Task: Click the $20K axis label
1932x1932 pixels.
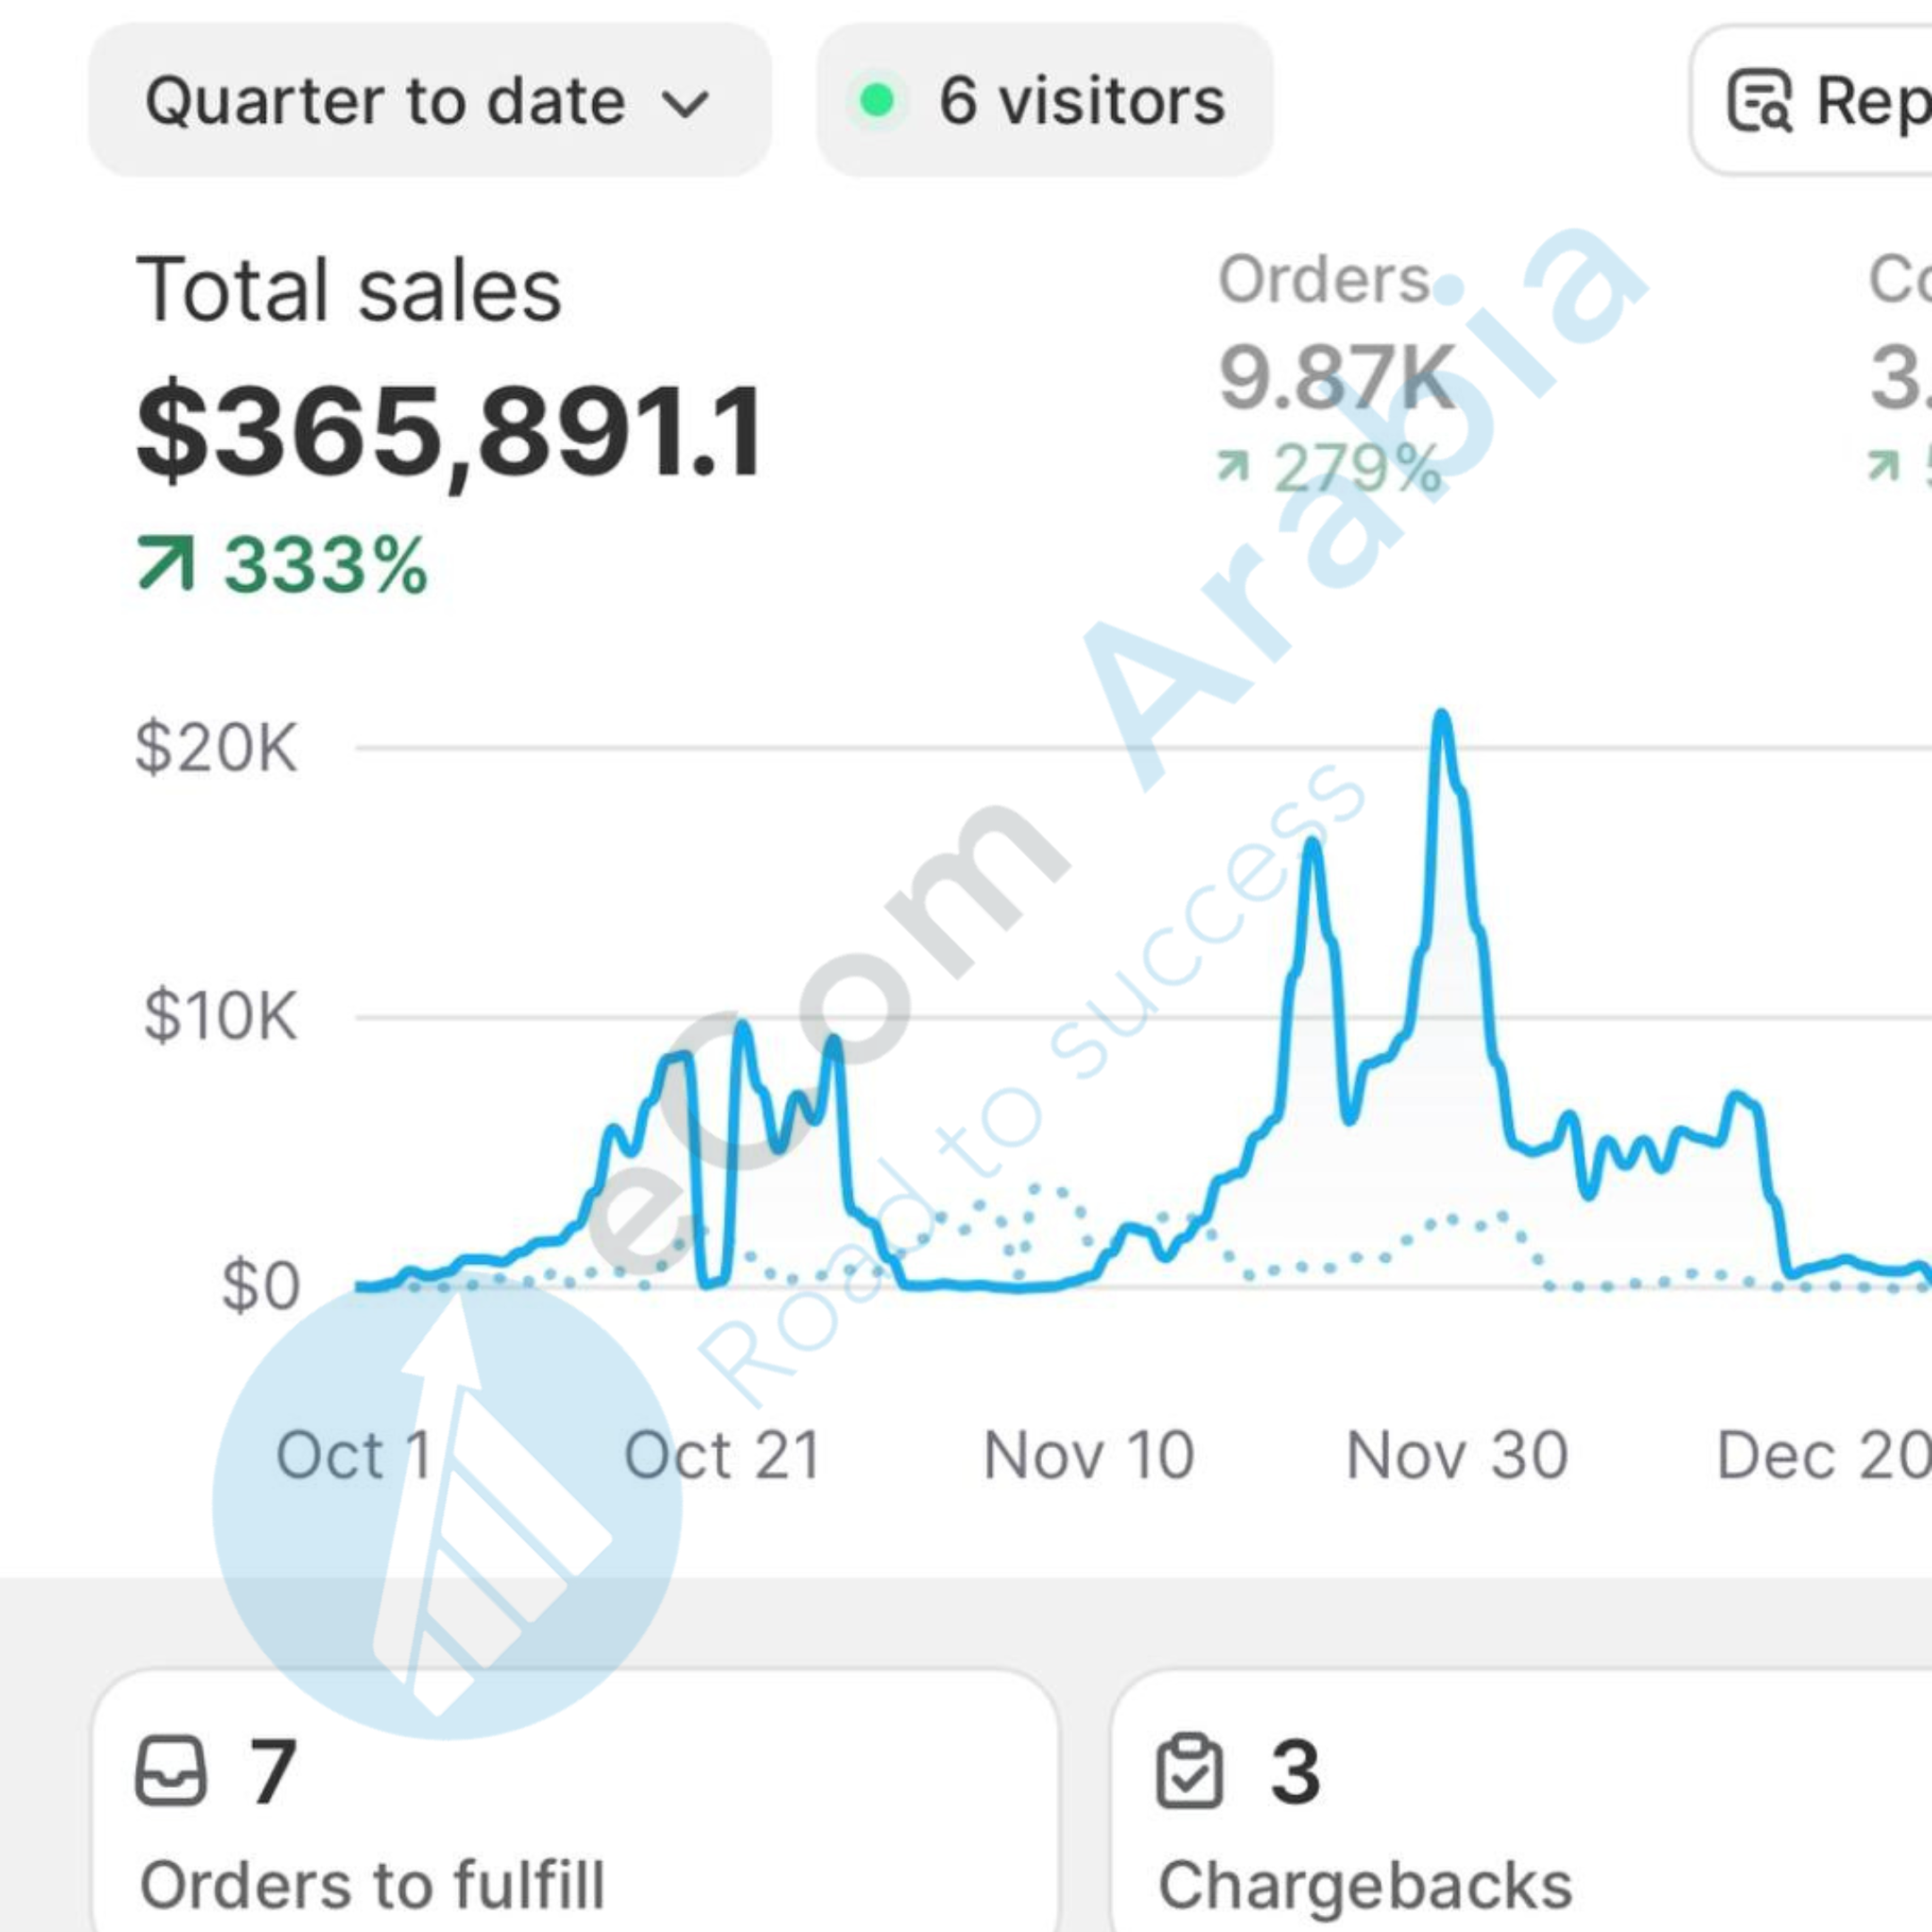Action: tap(216, 748)
